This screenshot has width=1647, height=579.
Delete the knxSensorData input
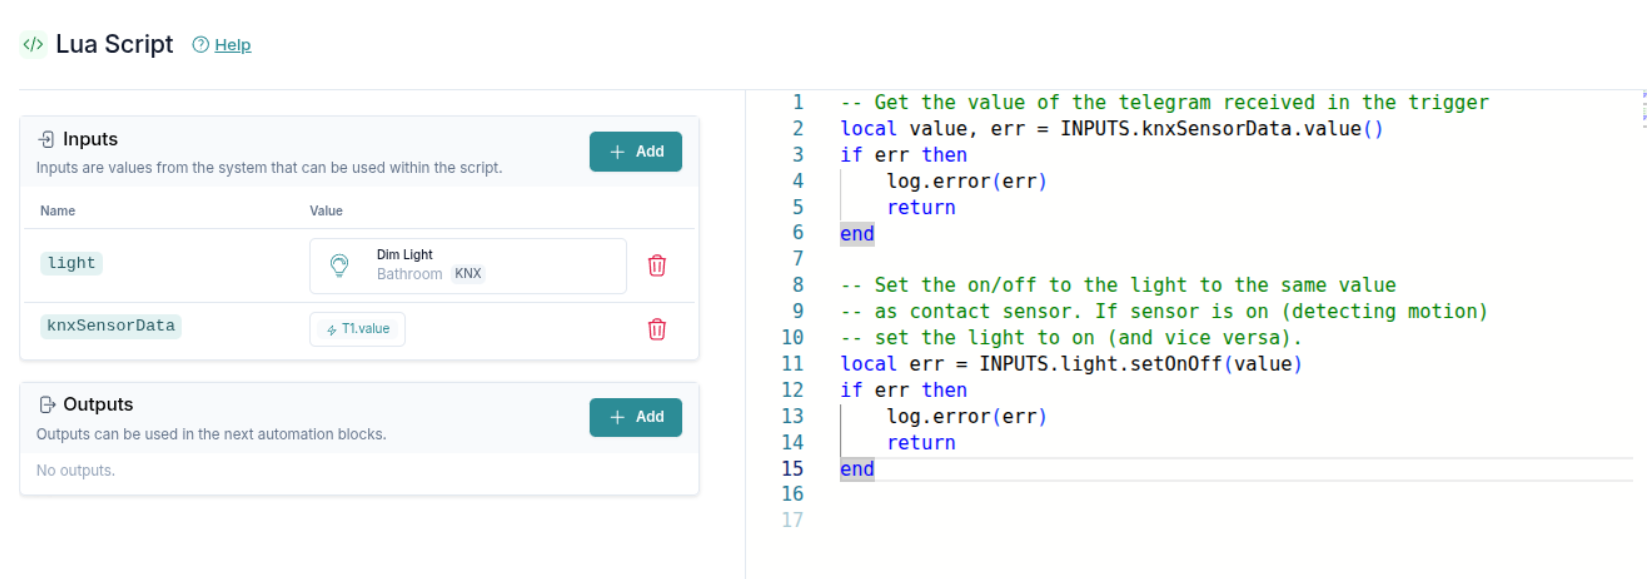(657, 329)
